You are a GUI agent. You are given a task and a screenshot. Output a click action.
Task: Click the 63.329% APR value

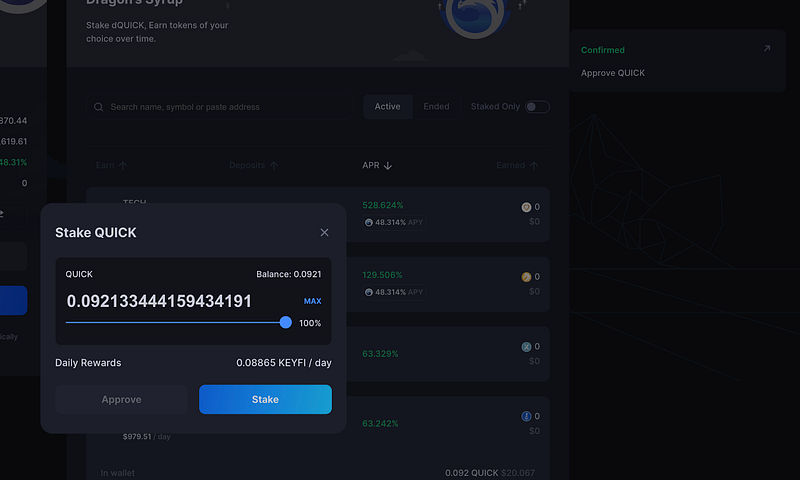pyautogui.click(x=380, y=353)
